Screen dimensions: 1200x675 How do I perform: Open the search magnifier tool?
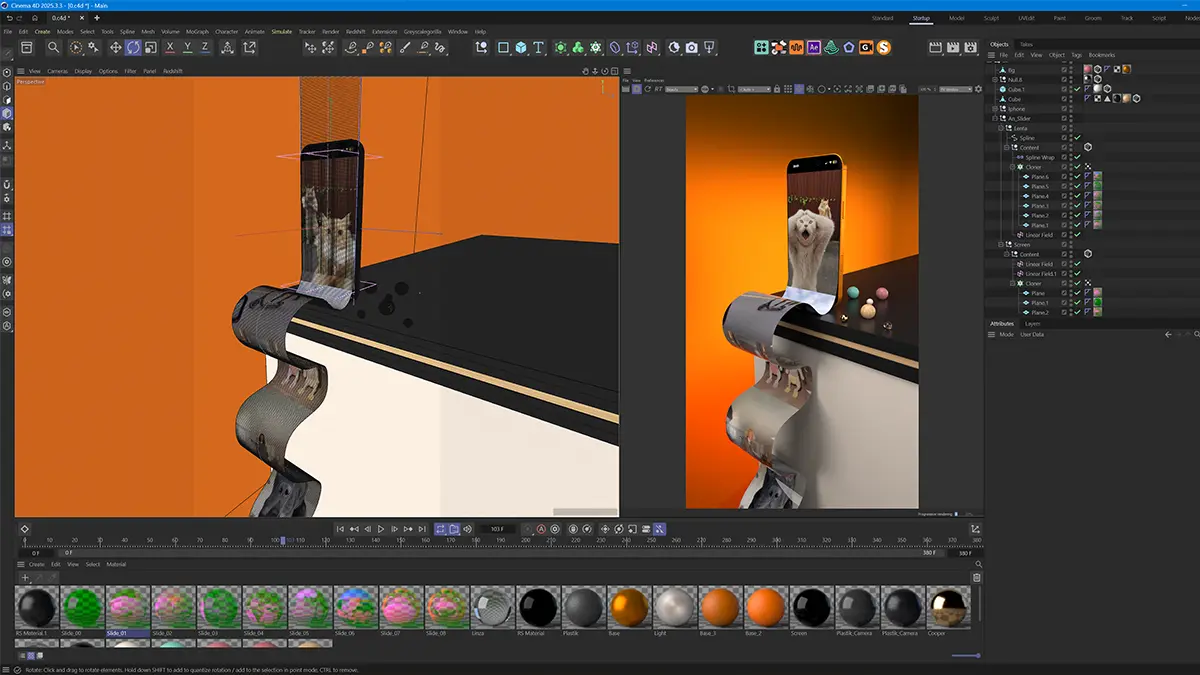(x=54, y=47)
